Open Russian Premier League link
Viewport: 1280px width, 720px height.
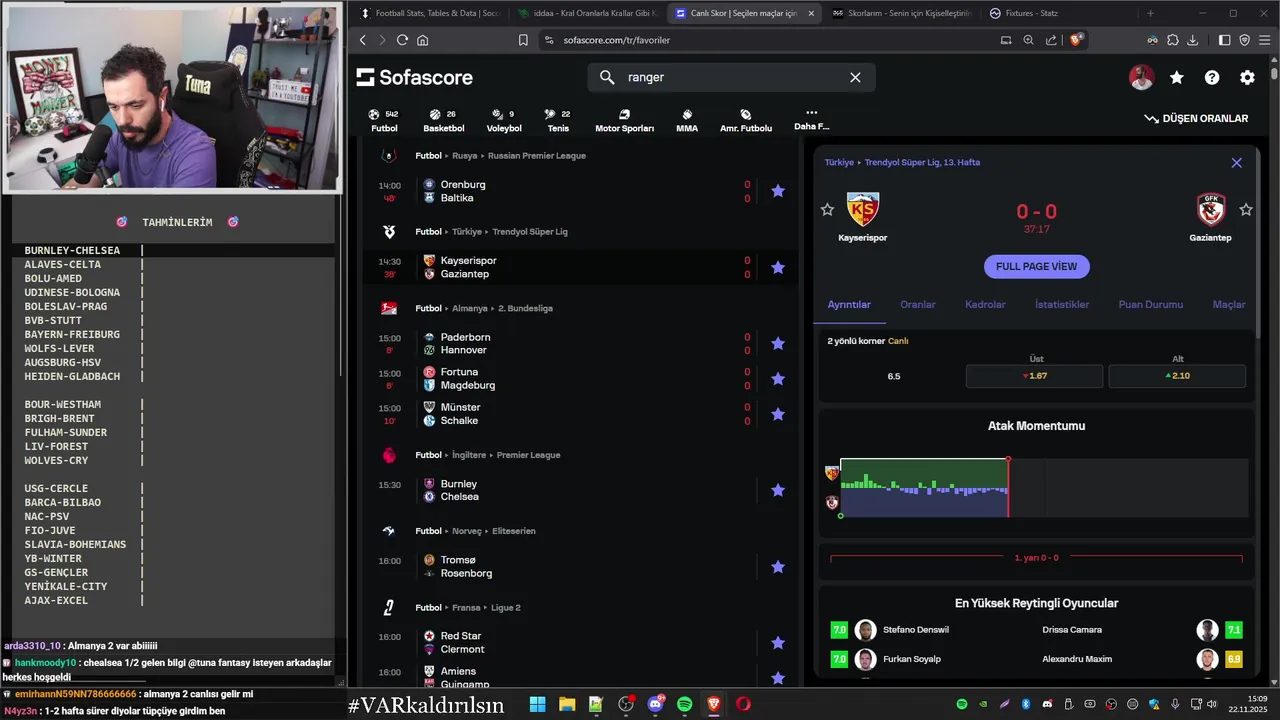537,156
